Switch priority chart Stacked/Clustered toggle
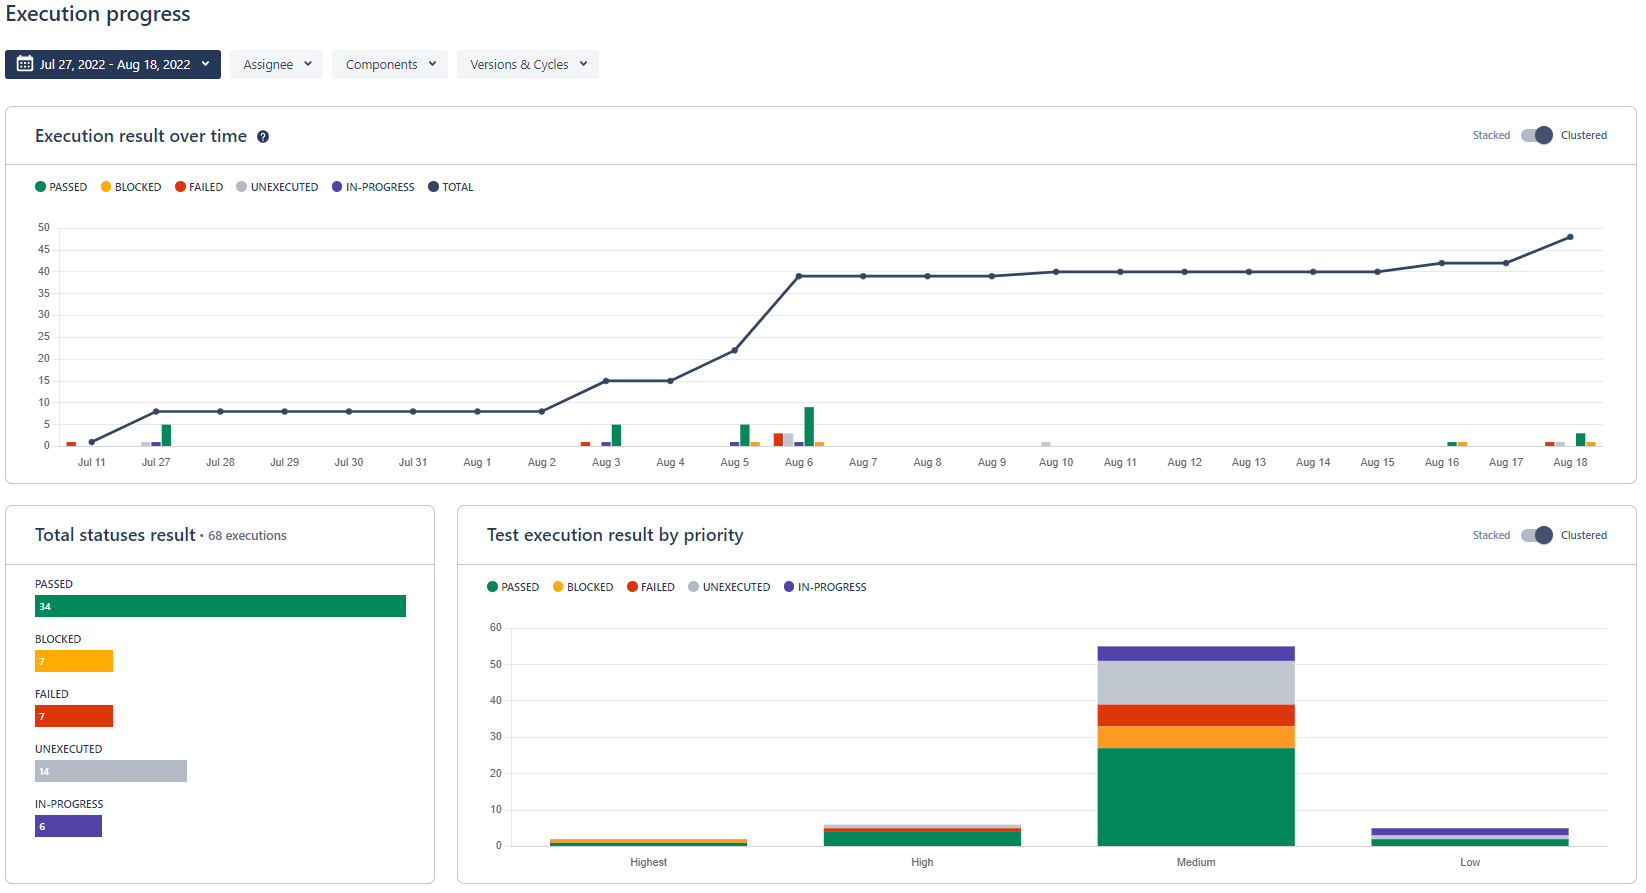Image resolution: width=1646 pixels, height=893 pixels. [x=1537, y=536]
